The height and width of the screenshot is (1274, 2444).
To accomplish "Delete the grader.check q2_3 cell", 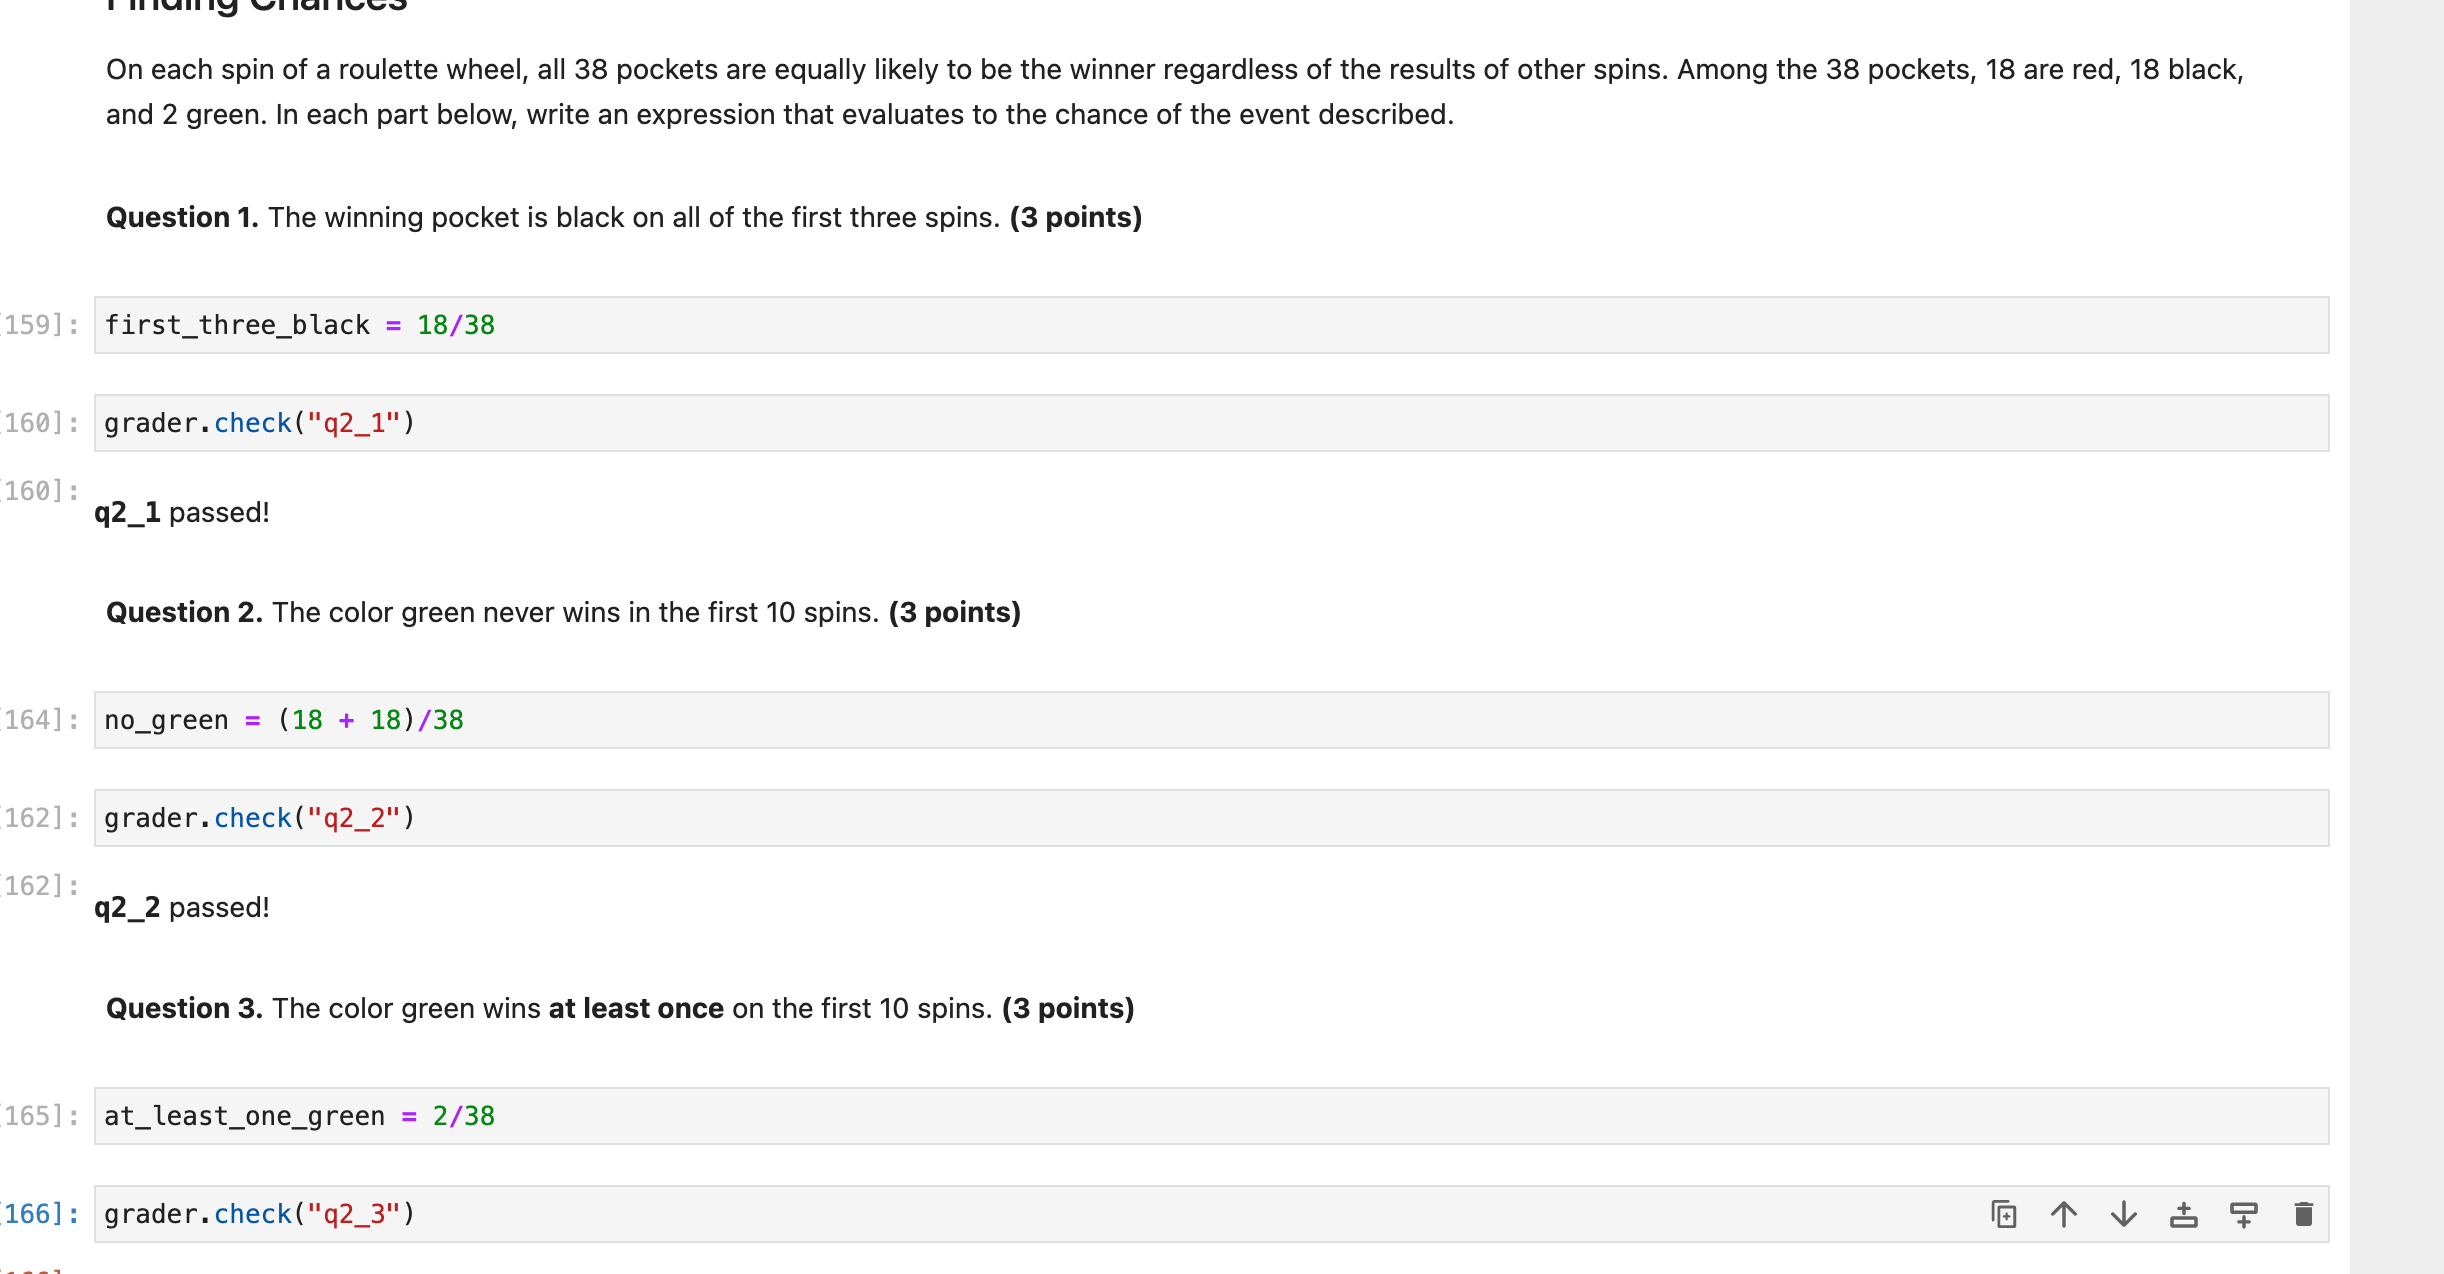I will 2303,1214.
